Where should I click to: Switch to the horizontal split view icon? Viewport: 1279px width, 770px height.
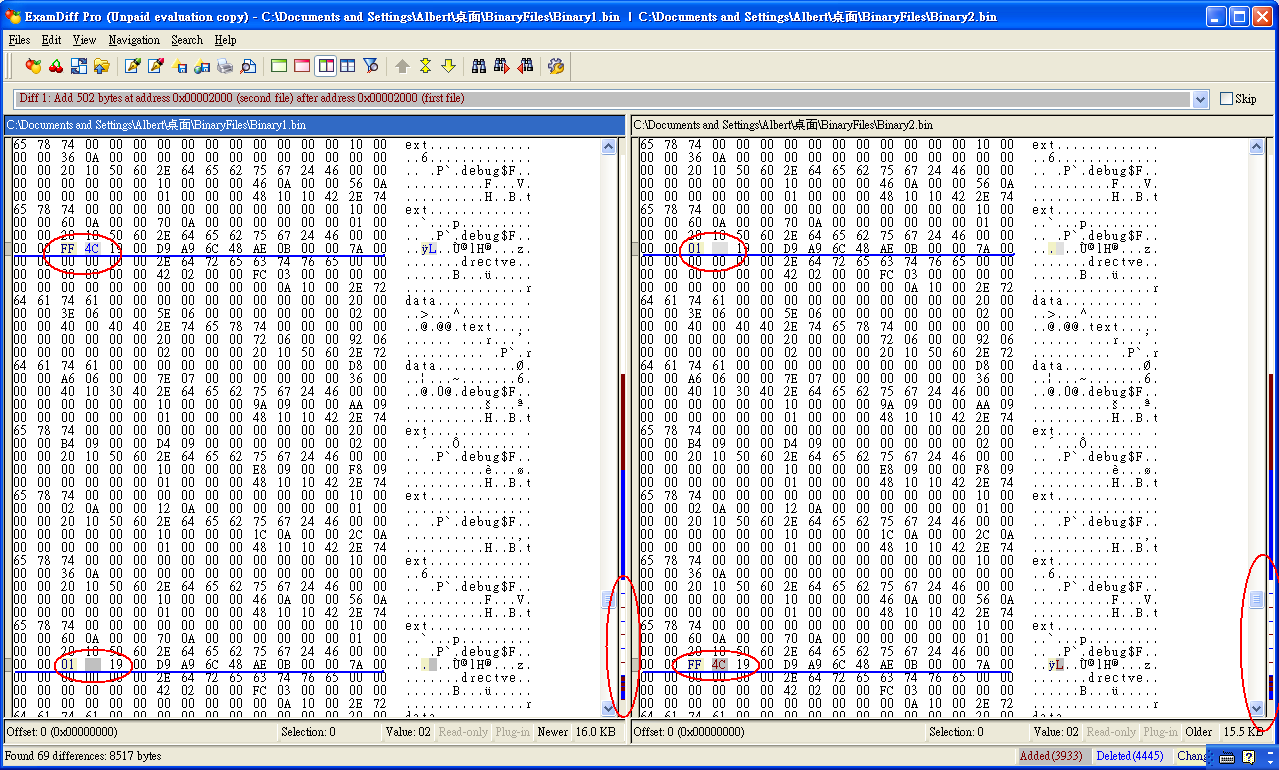348,66
